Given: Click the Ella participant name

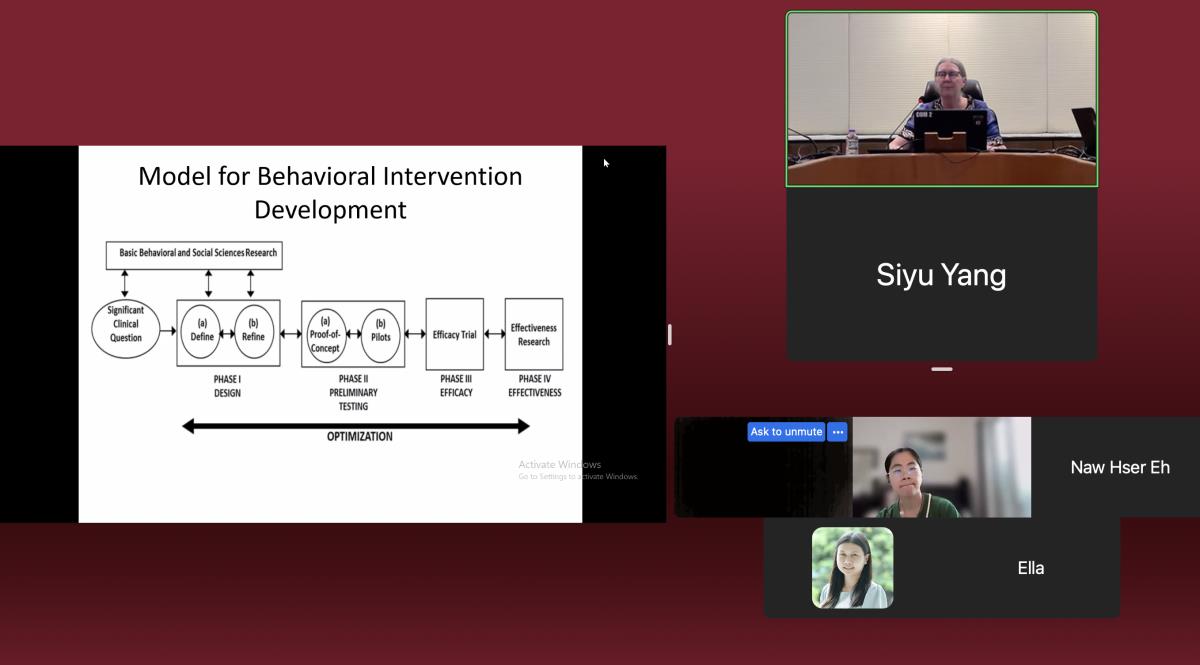Looking at the screenshot, I should pyautogui.click(x=1030, y=568).
